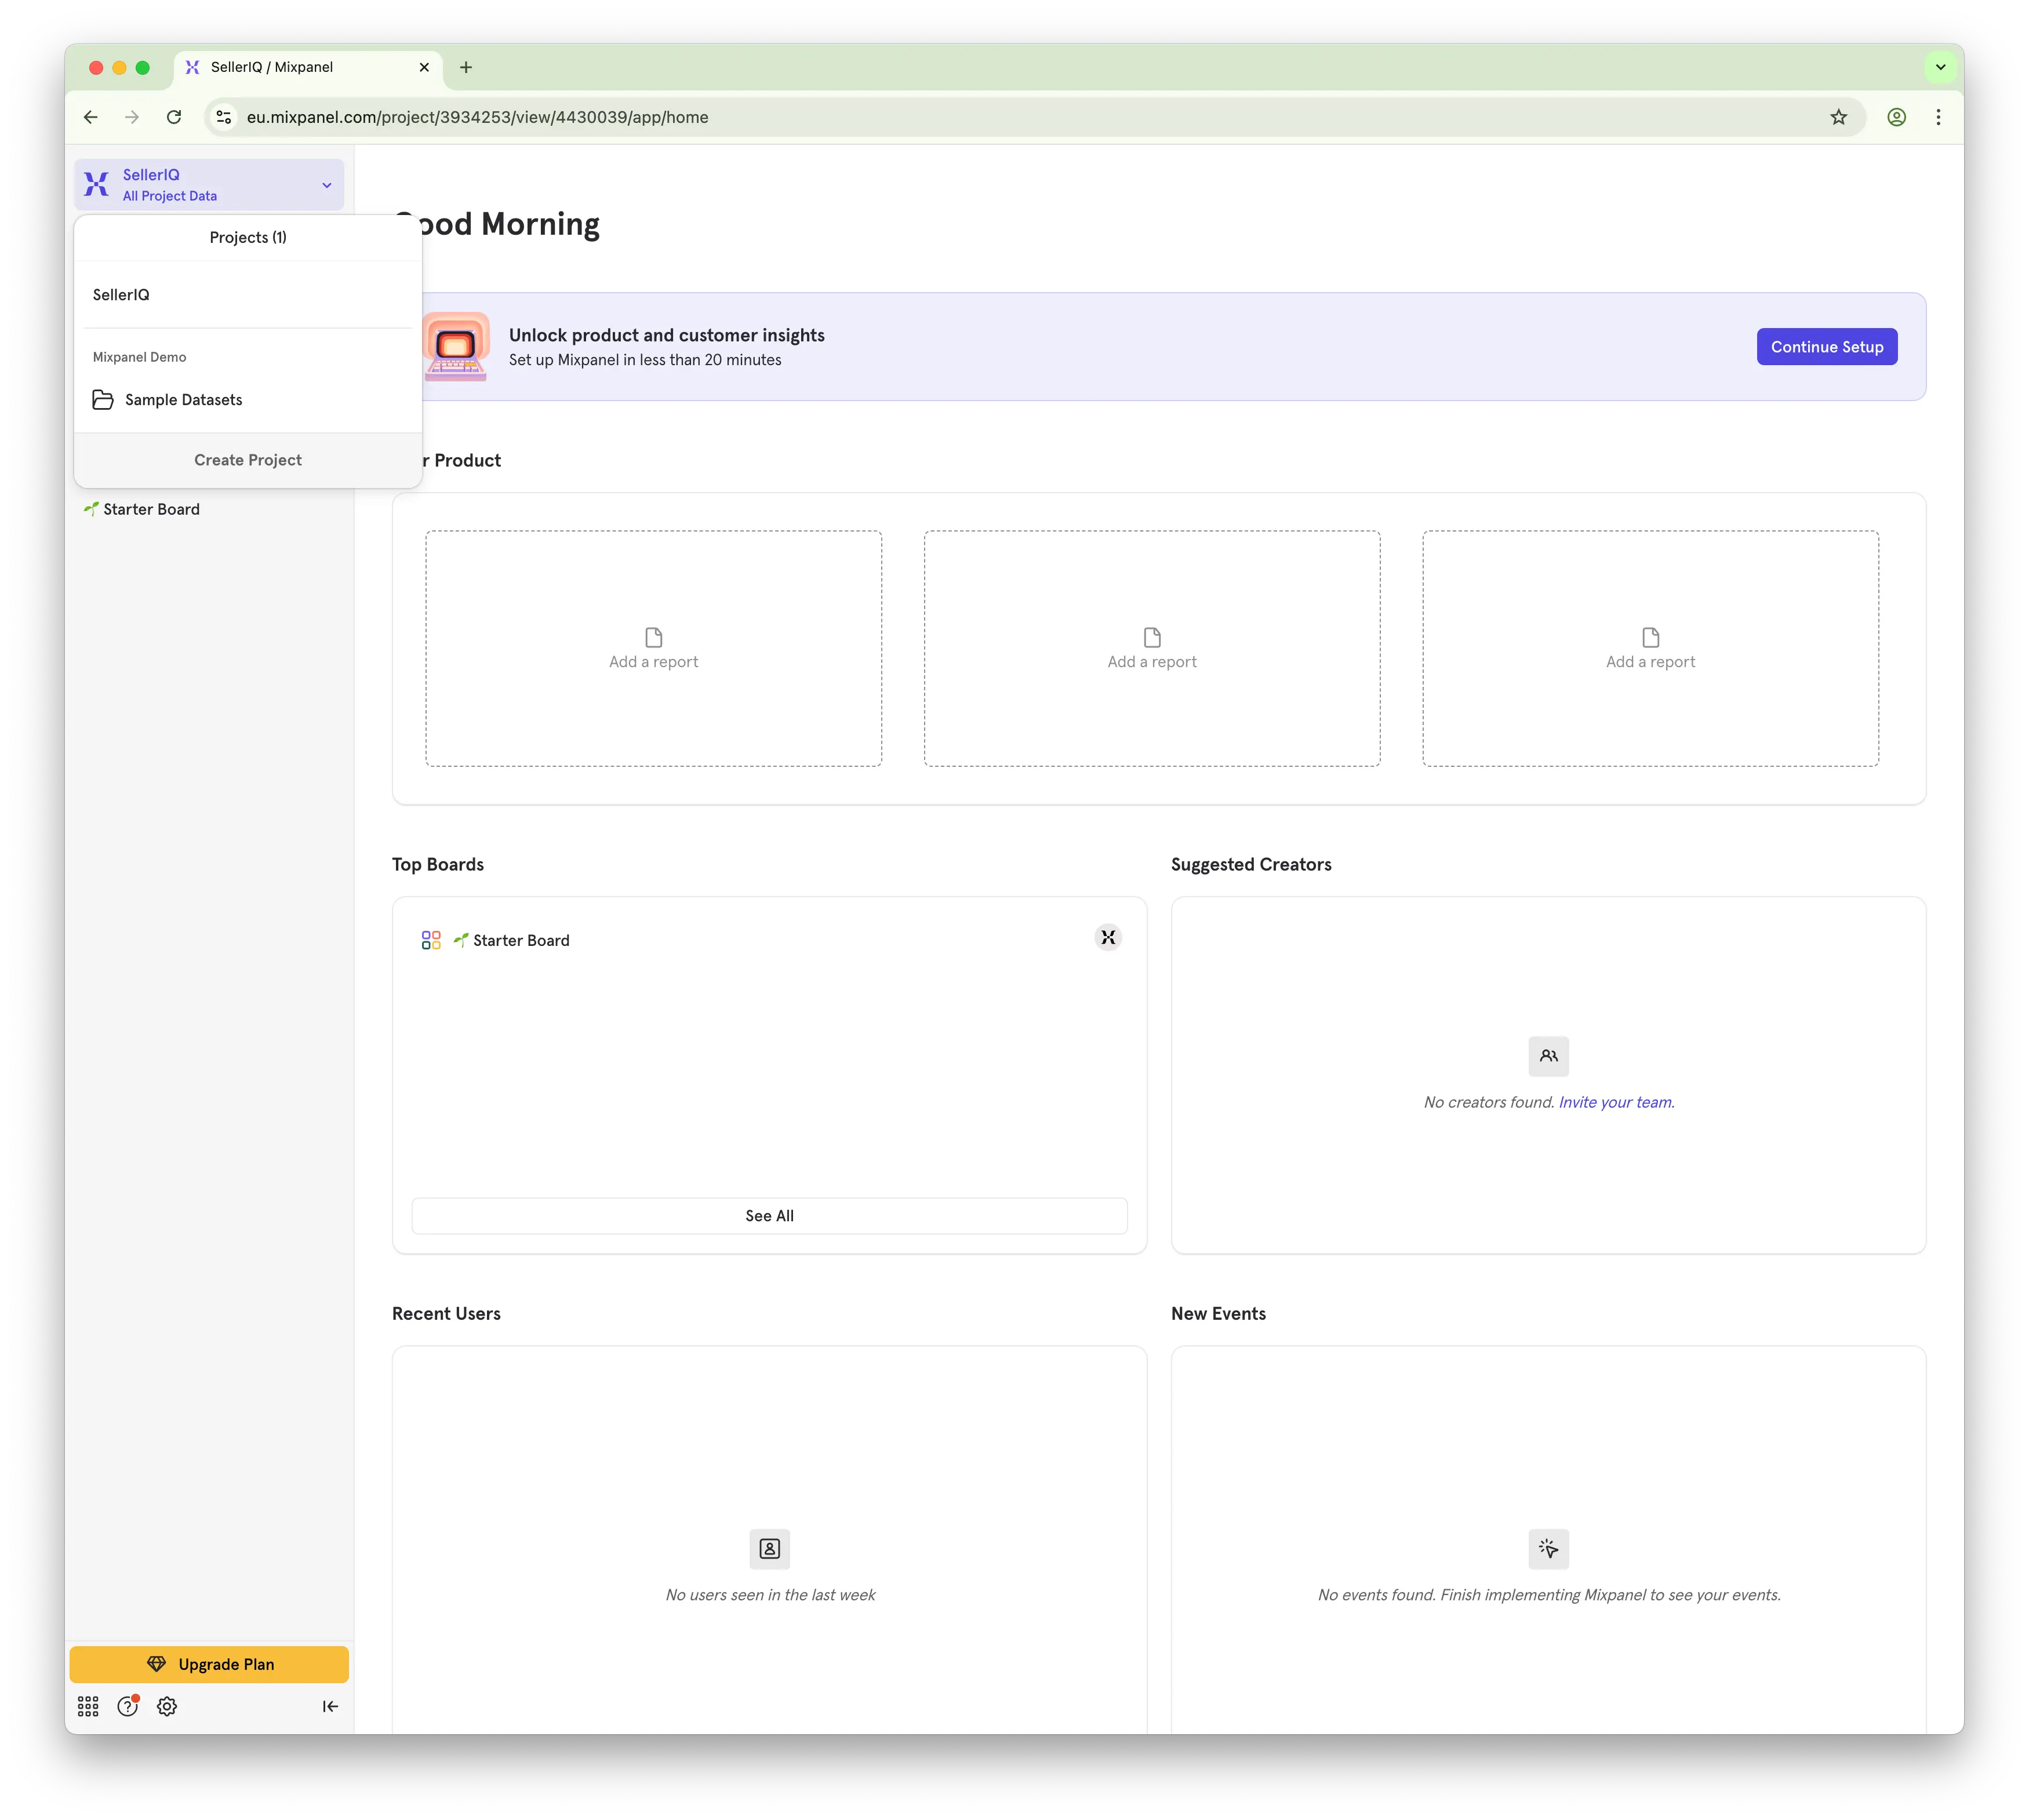Click the New Events heading
The height and width of the screenshot is (1820, 2029).
click(x=1218, y=1314)
